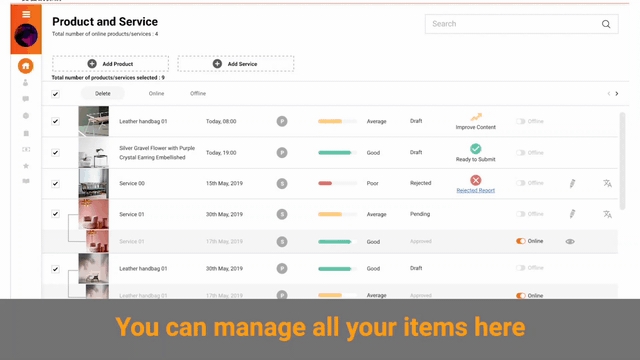This screenshot has width=640, height=360.
Task: Click the Average quality bar for Leather handbag 01
Action: pyautogui.click(x=337, y=121)
